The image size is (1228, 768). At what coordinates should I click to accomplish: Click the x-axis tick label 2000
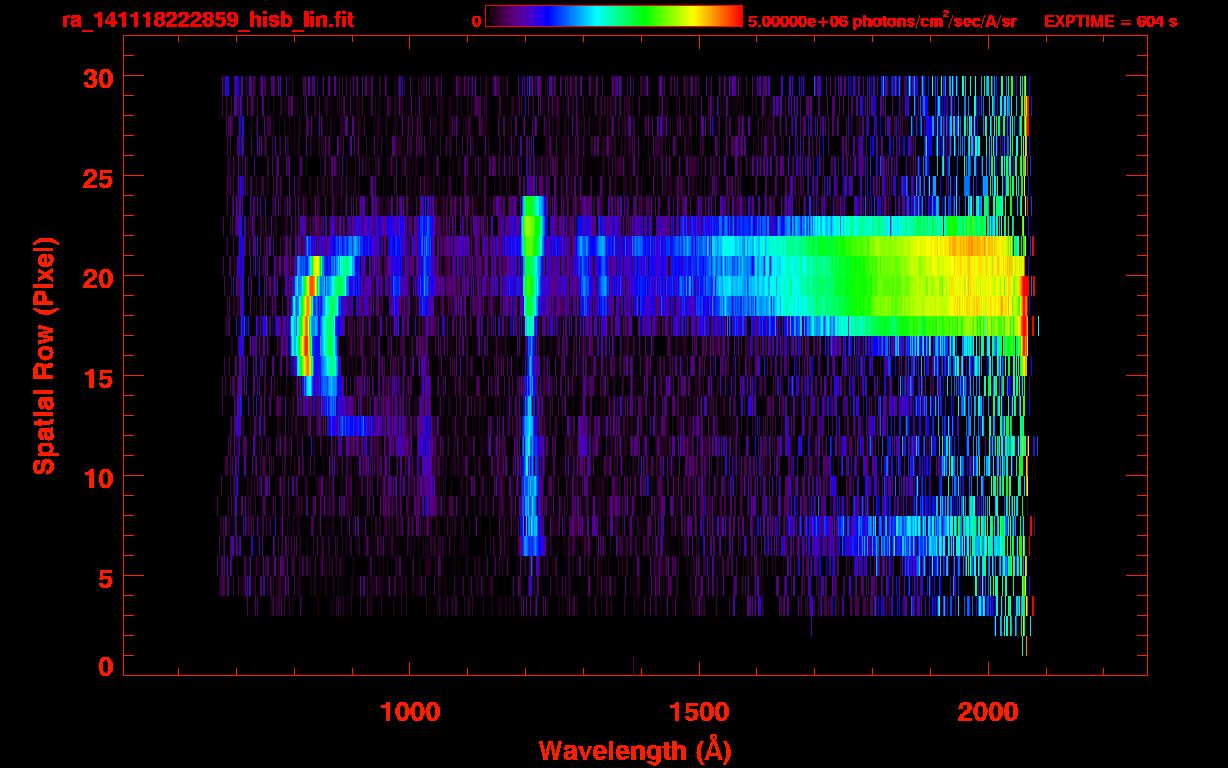[988, 710]
